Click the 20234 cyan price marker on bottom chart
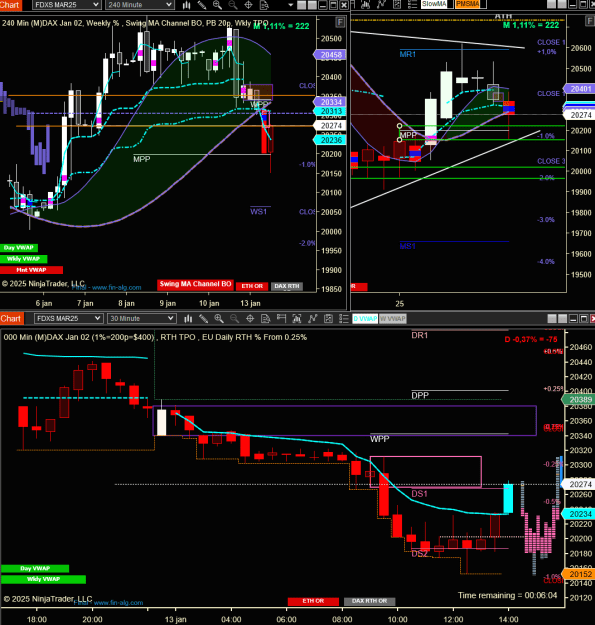 tap(579, 514)
